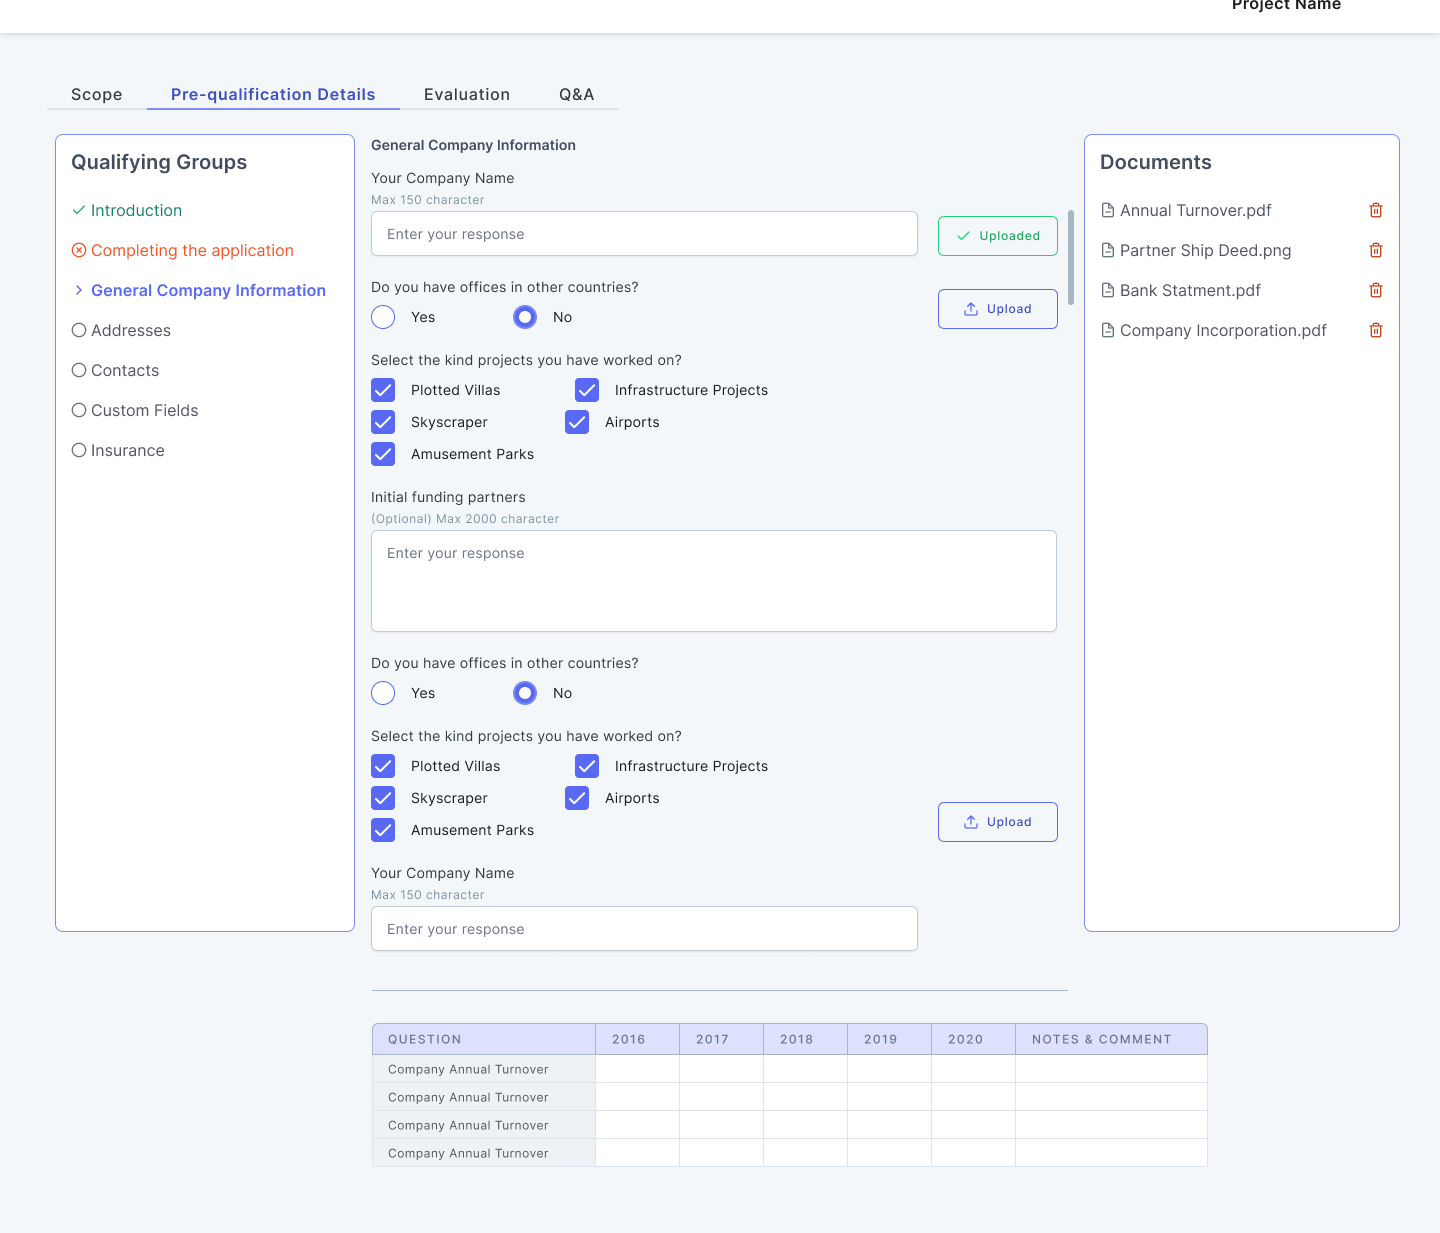Click the upload icon on the first Upload button

click(x=971, y=309)
